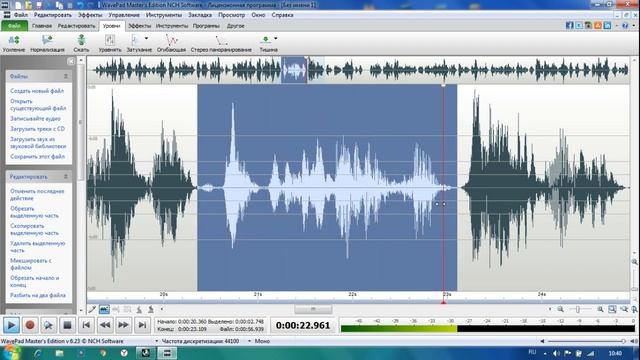Switch to the Главная ribbon tab

point(42,26)
